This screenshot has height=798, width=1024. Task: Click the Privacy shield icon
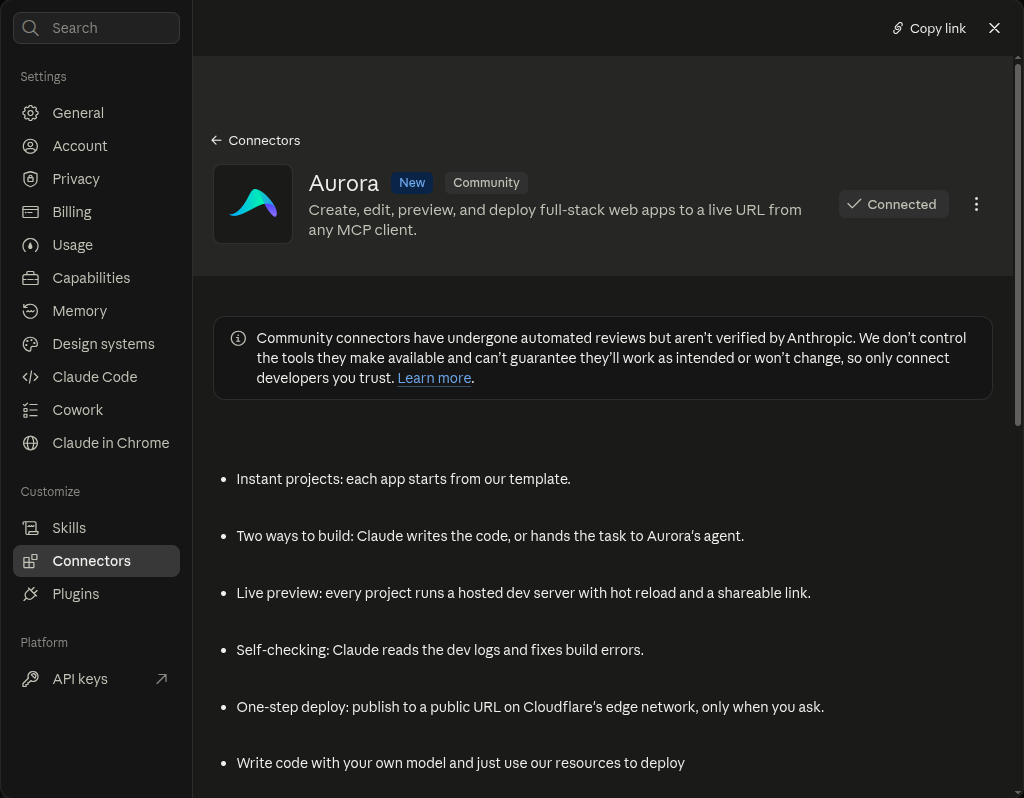(30, 179)
